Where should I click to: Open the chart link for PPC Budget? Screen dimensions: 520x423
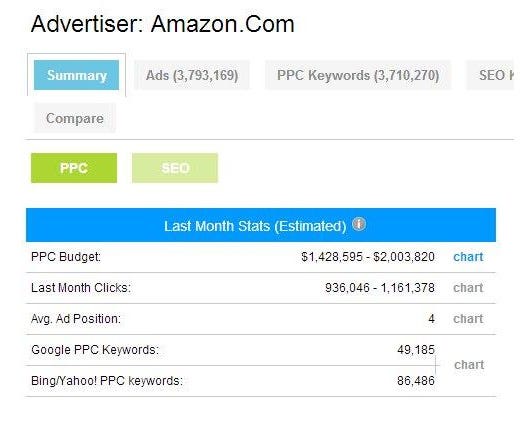(468, 257)
